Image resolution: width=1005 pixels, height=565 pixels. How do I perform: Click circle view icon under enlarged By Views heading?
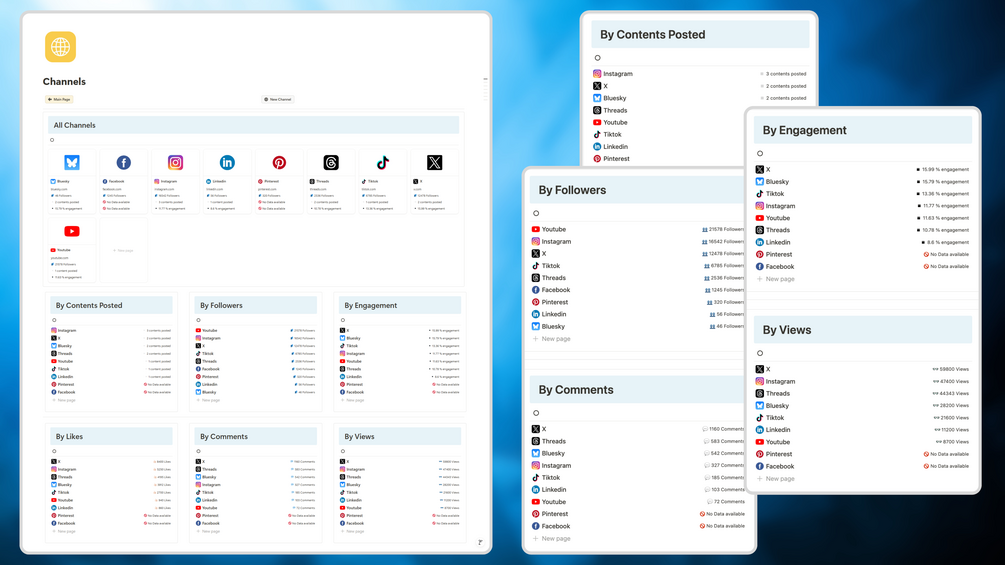click(760, 353)
